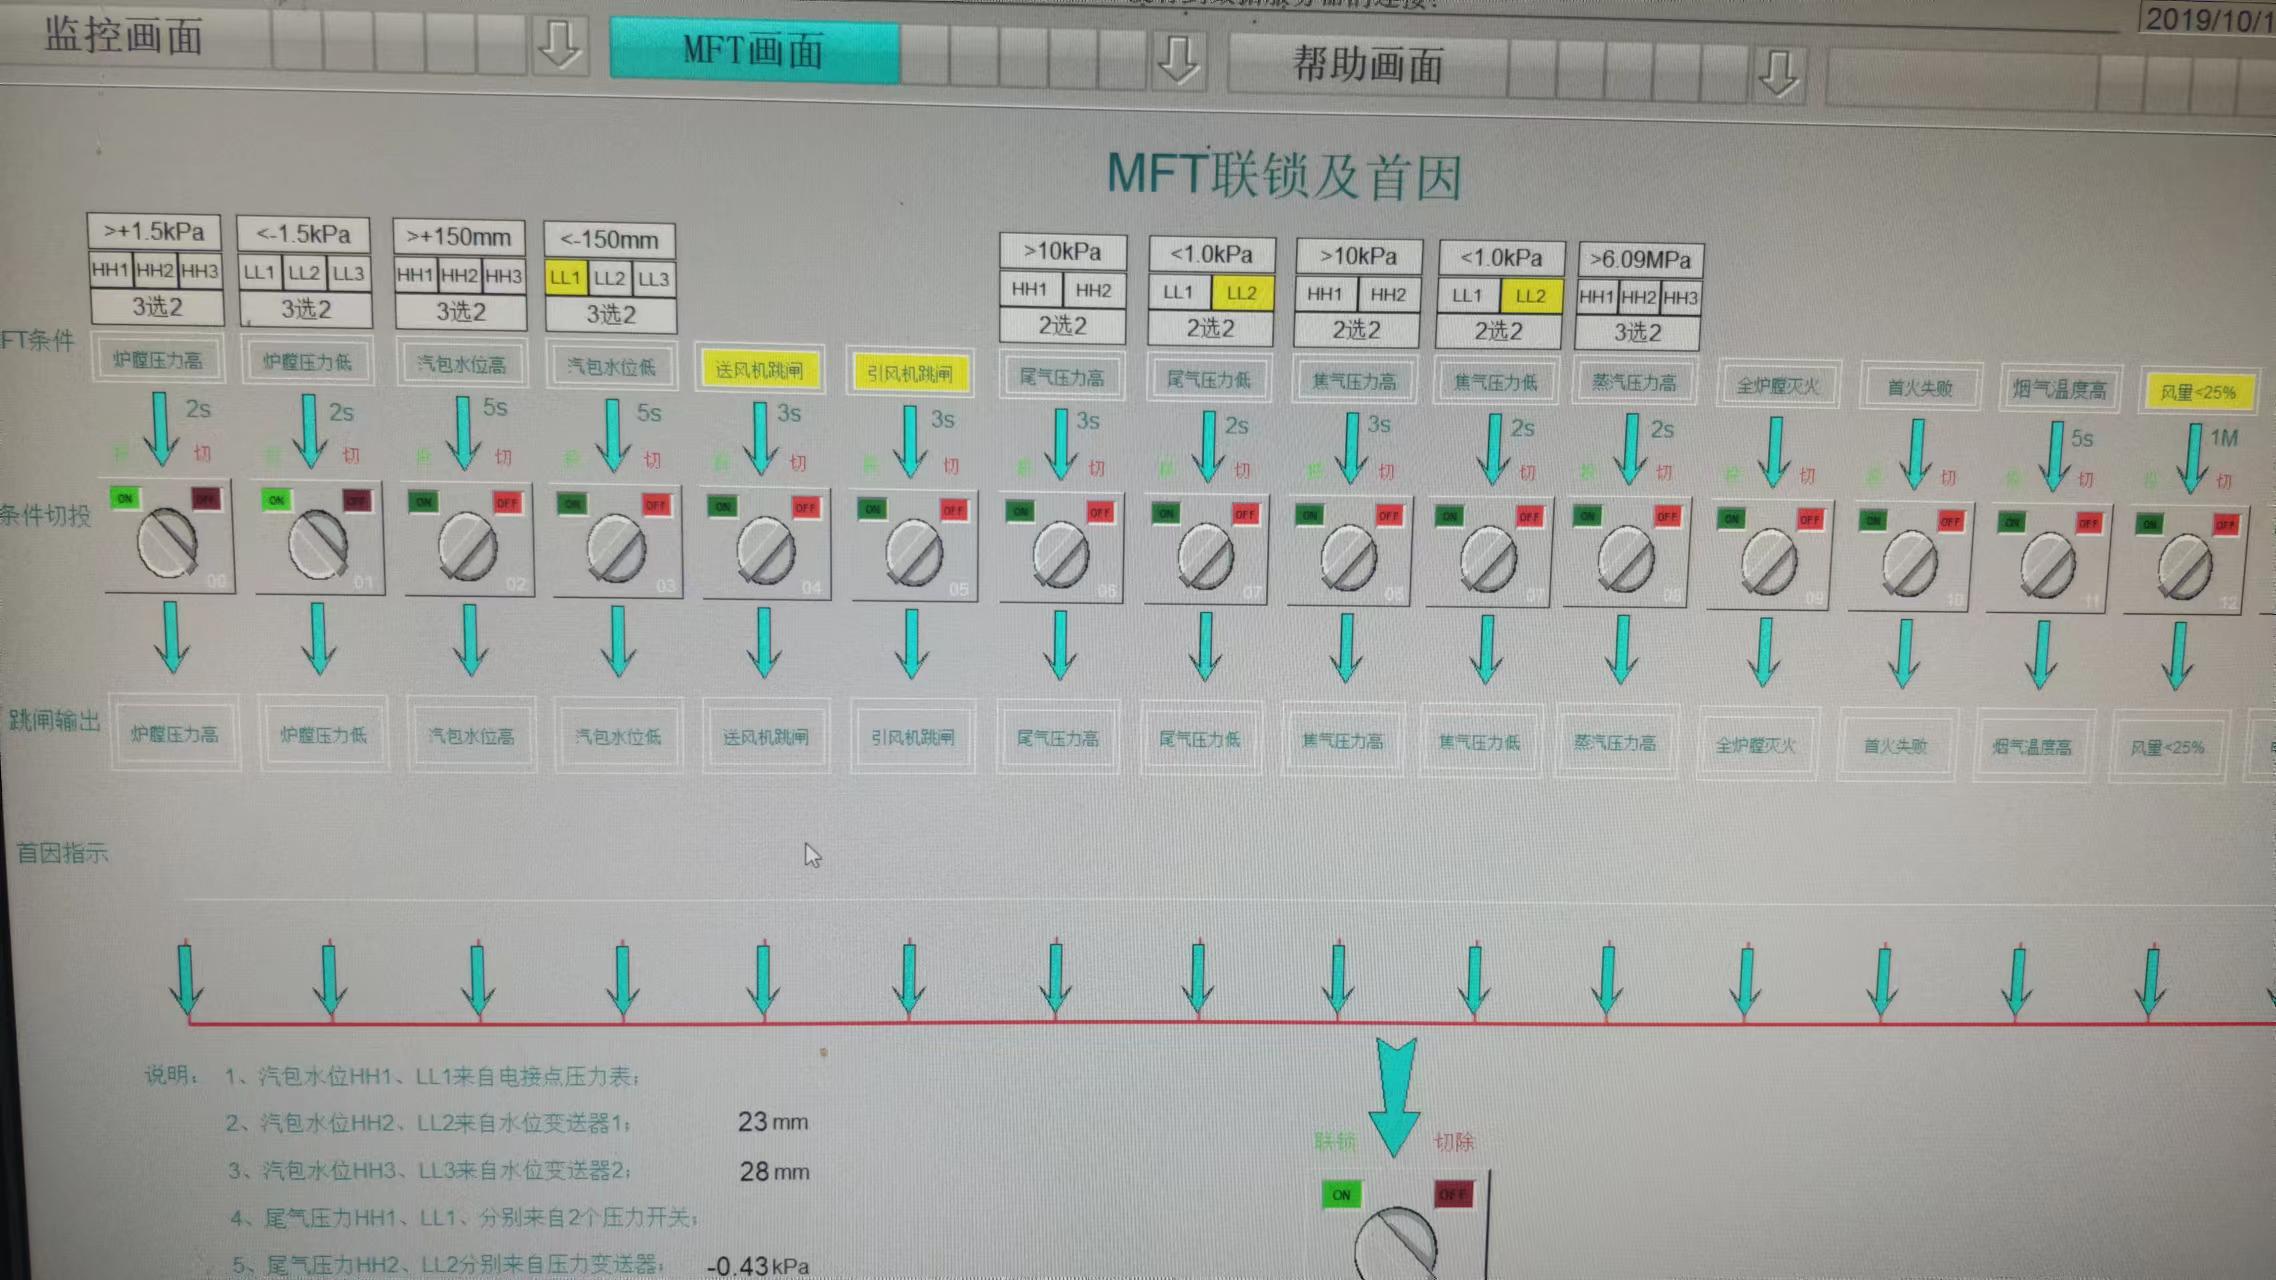The image size is (2276, 1280).
Task: Click the 3选2 box under >+1.5kPa
Action: [x=157, y=306]
